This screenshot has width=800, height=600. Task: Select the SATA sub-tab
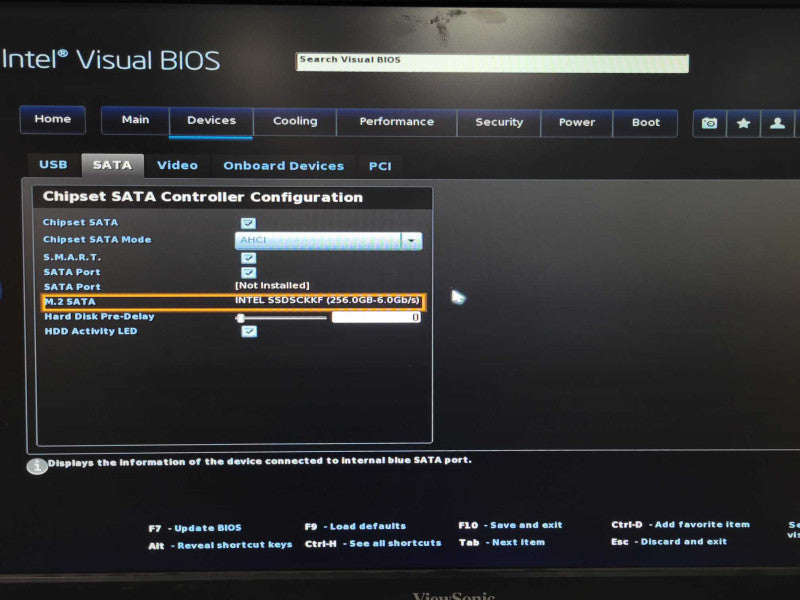click(x=112, y=165)
